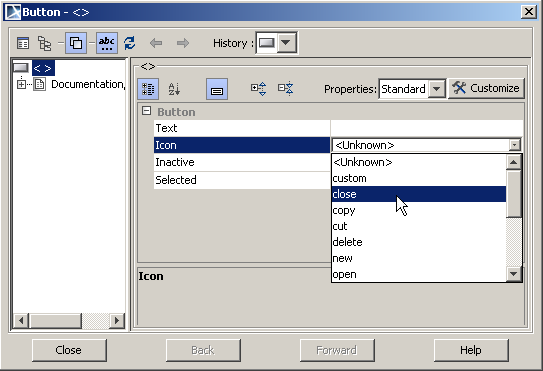Toggle the show description area icon
Image resolution: width=543 pixels, height=371 pixels.
pos(217,89)
